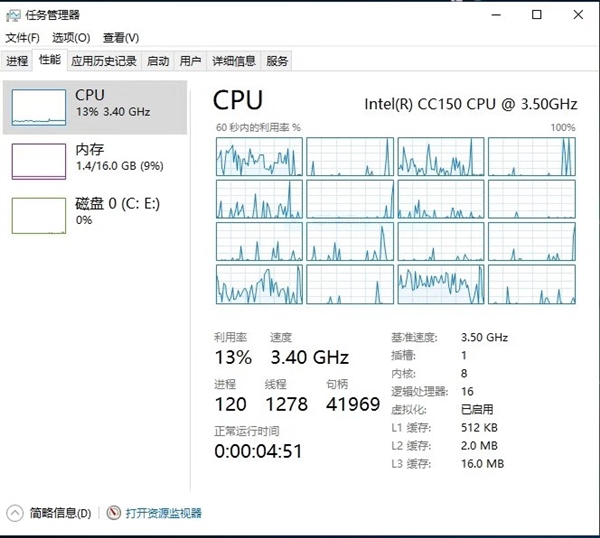600x538 pixels.
Task: Select the disk 0 (磁盘 0) mini graph
Action: (x=39, y=214)
